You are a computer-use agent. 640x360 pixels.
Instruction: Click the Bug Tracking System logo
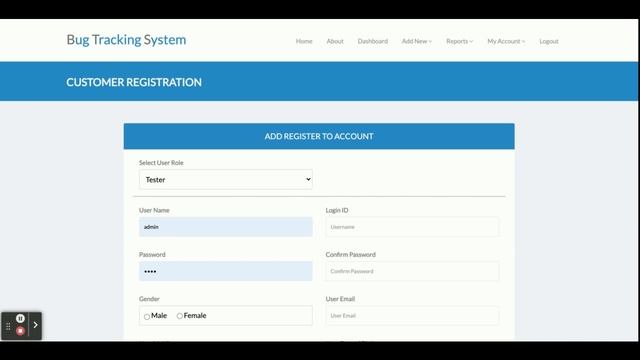(x=126, y=40)
